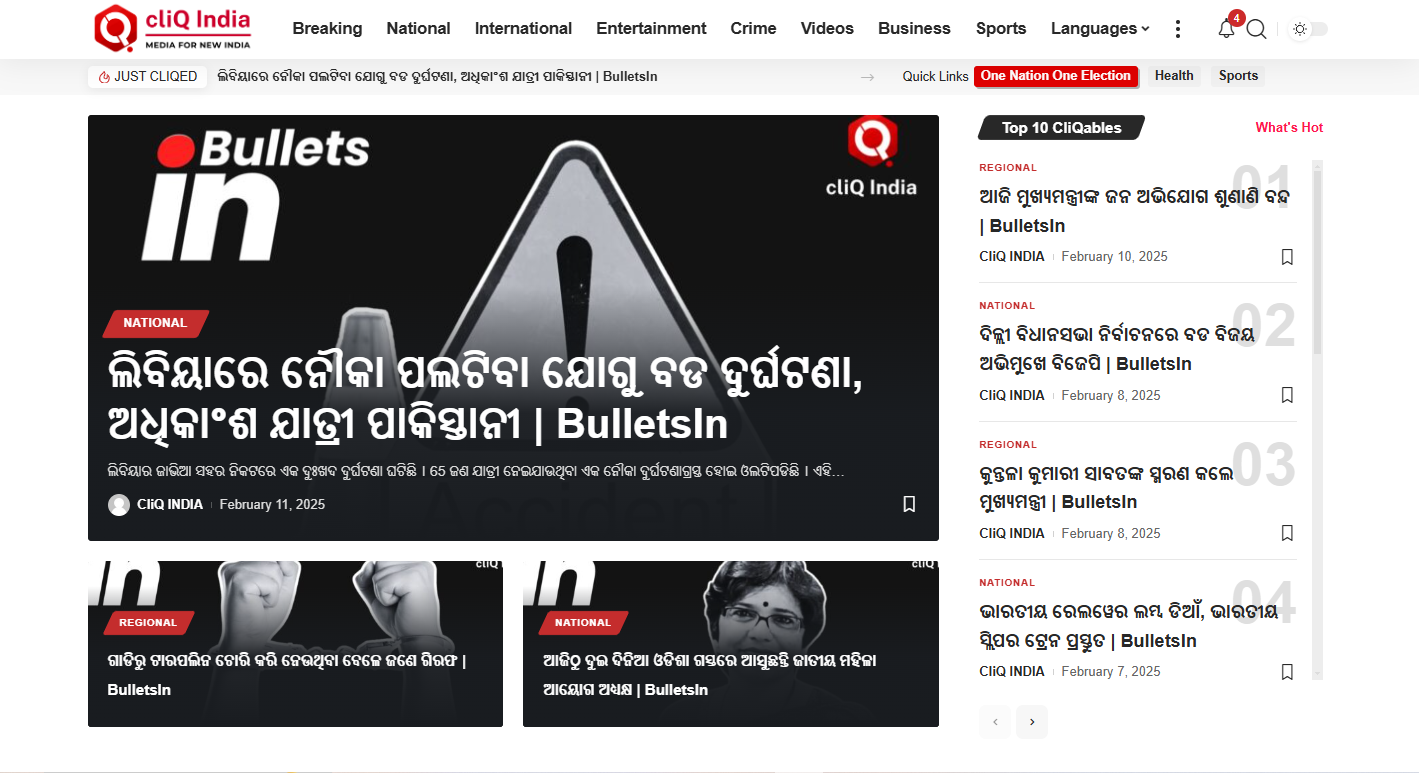Open the three-dot more menu
The height and width of the screenshot is (773, 1419).
point(1178,29)
